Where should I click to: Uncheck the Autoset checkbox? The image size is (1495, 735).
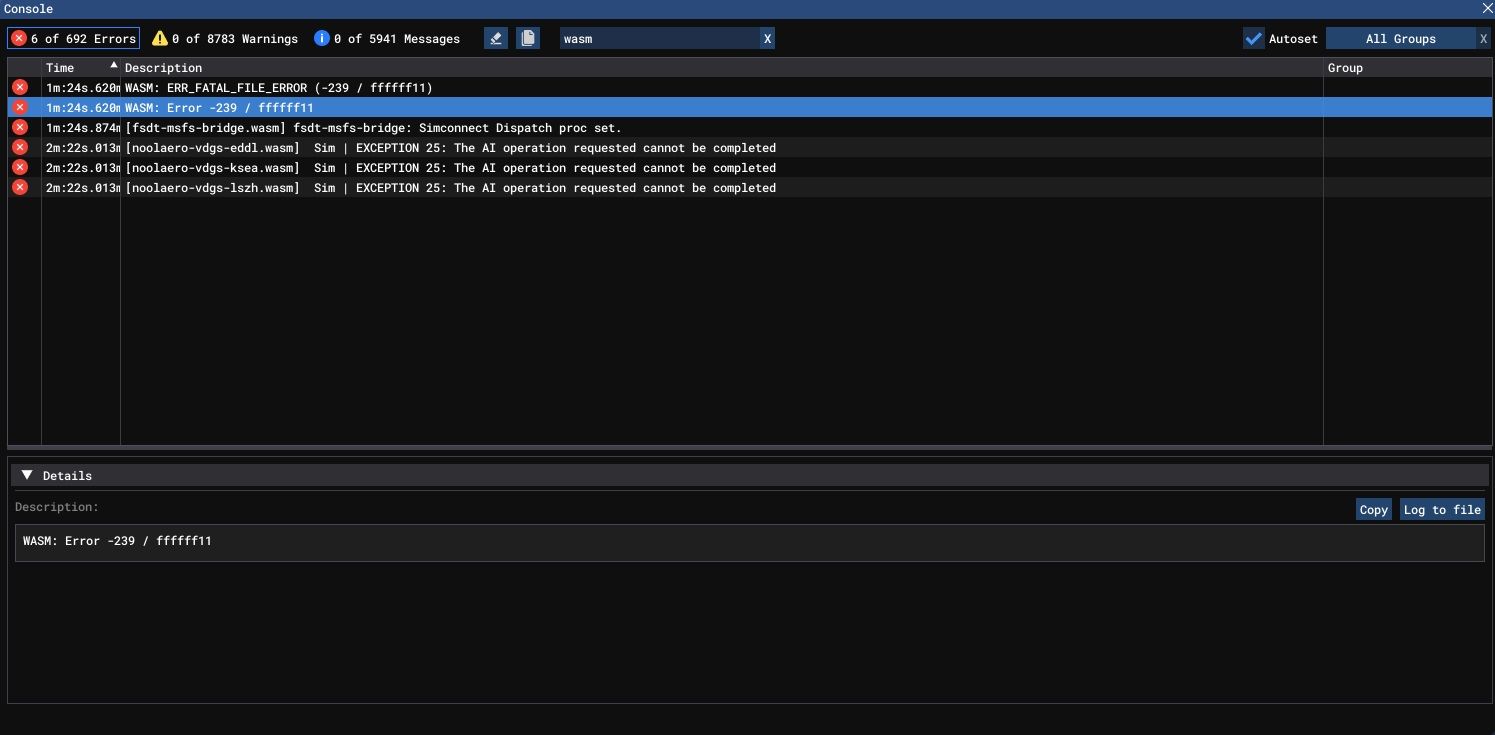pyautogui.click(x=1253, y=39)
